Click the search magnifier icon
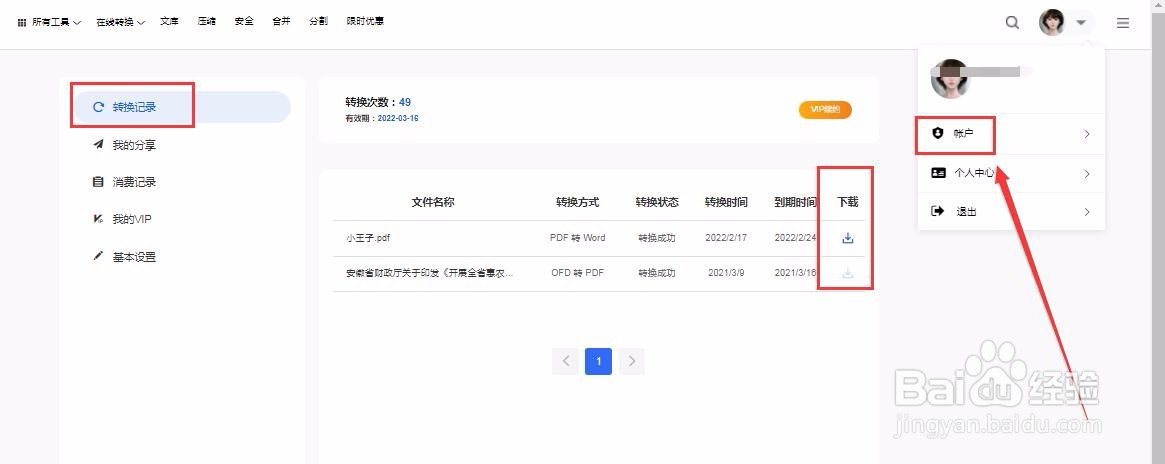This screenshot has height=464, width=1165. coord(1012,22)
